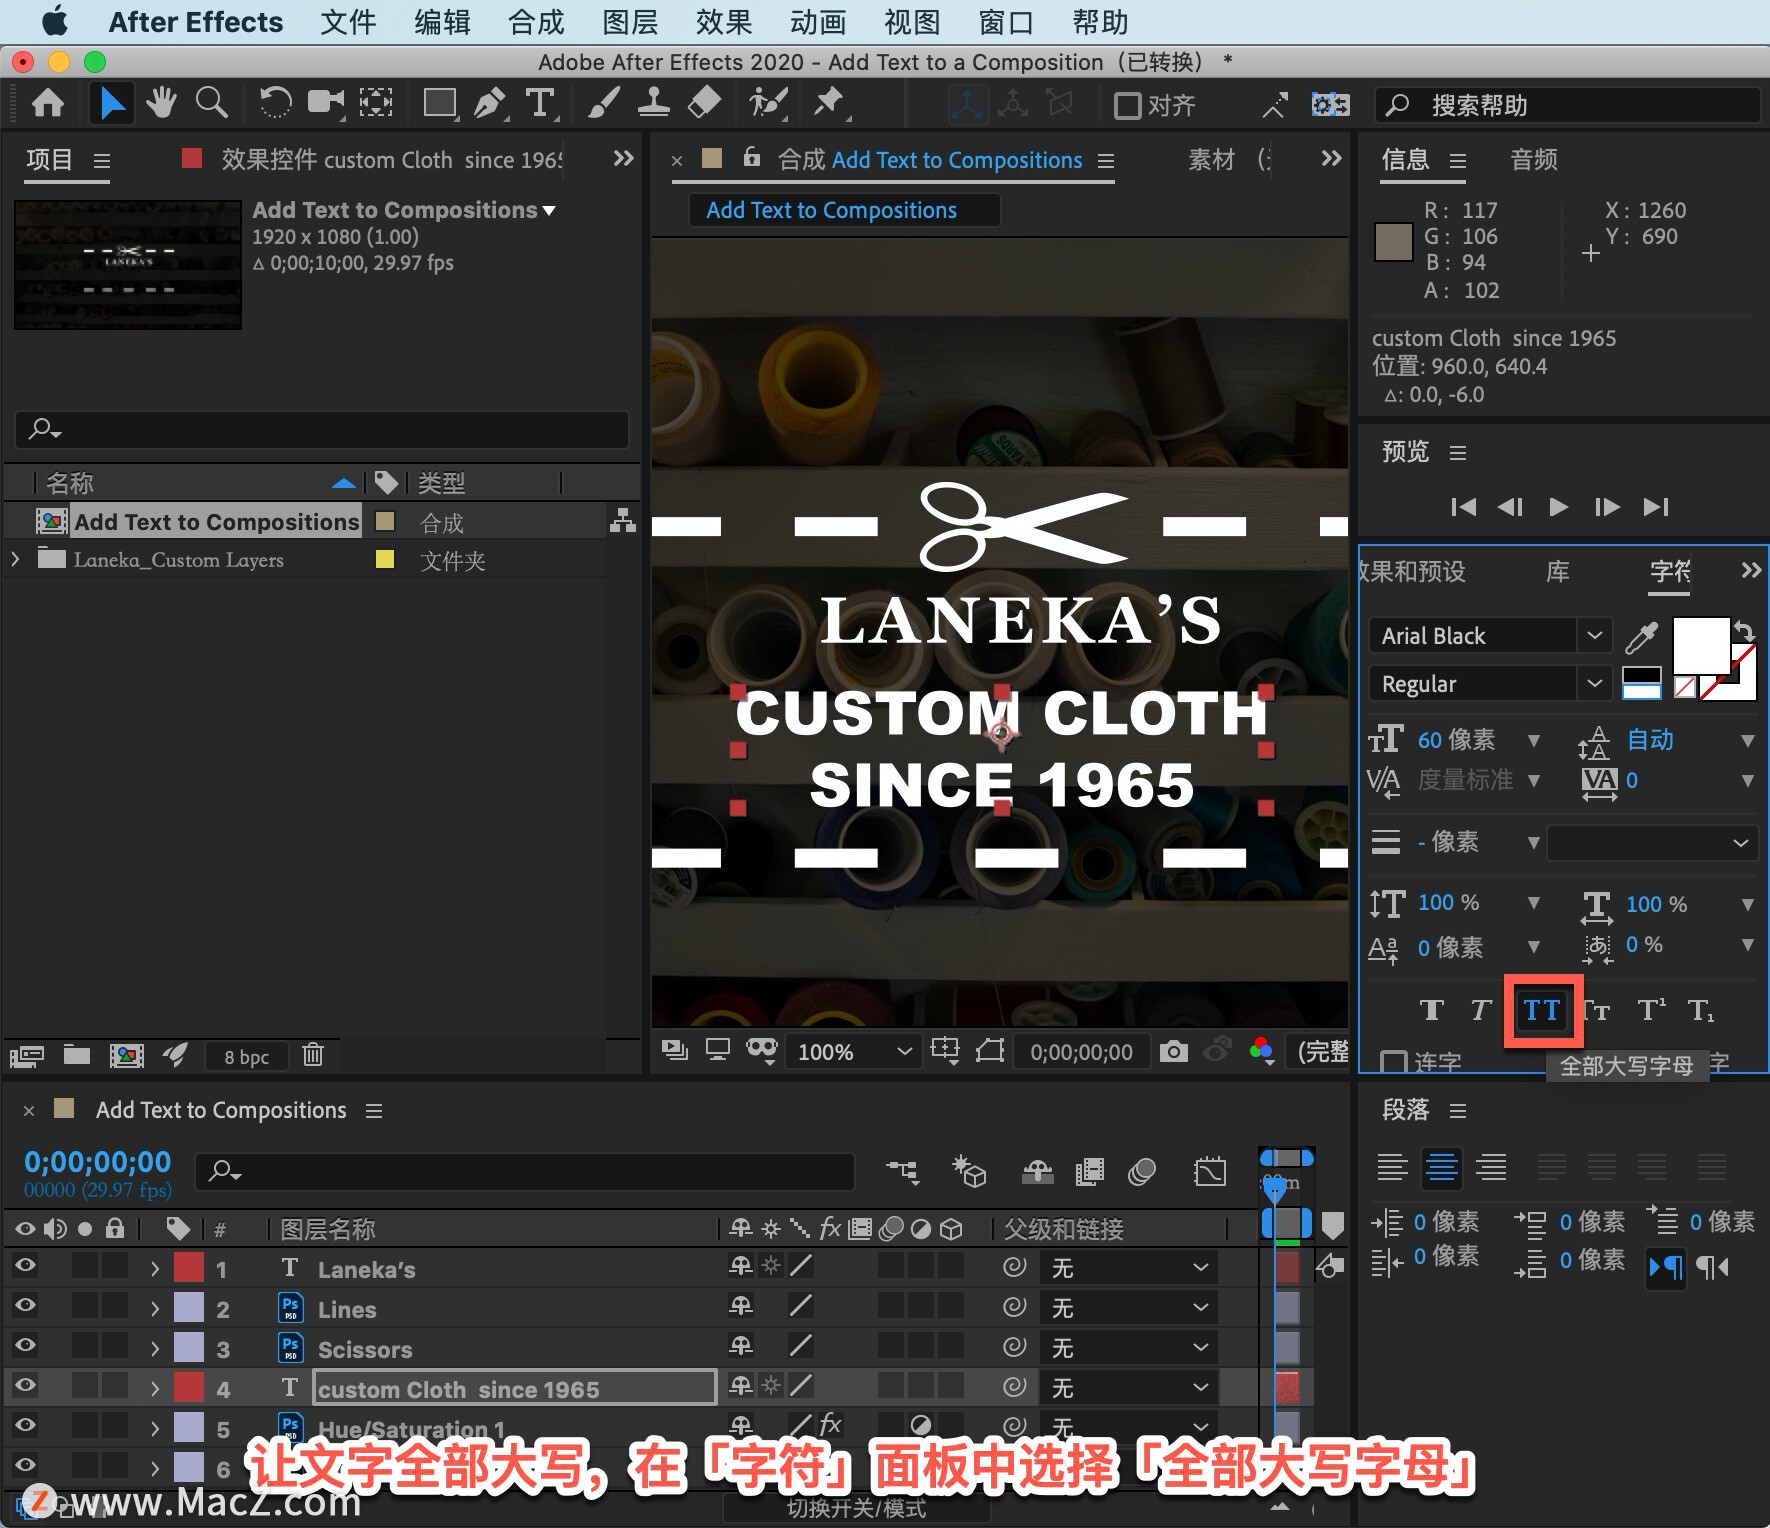Open the leading 自动 dropdown arrow
Screen dimensions: 1770x1528
pyautogui.click(x=1747, y=740)
